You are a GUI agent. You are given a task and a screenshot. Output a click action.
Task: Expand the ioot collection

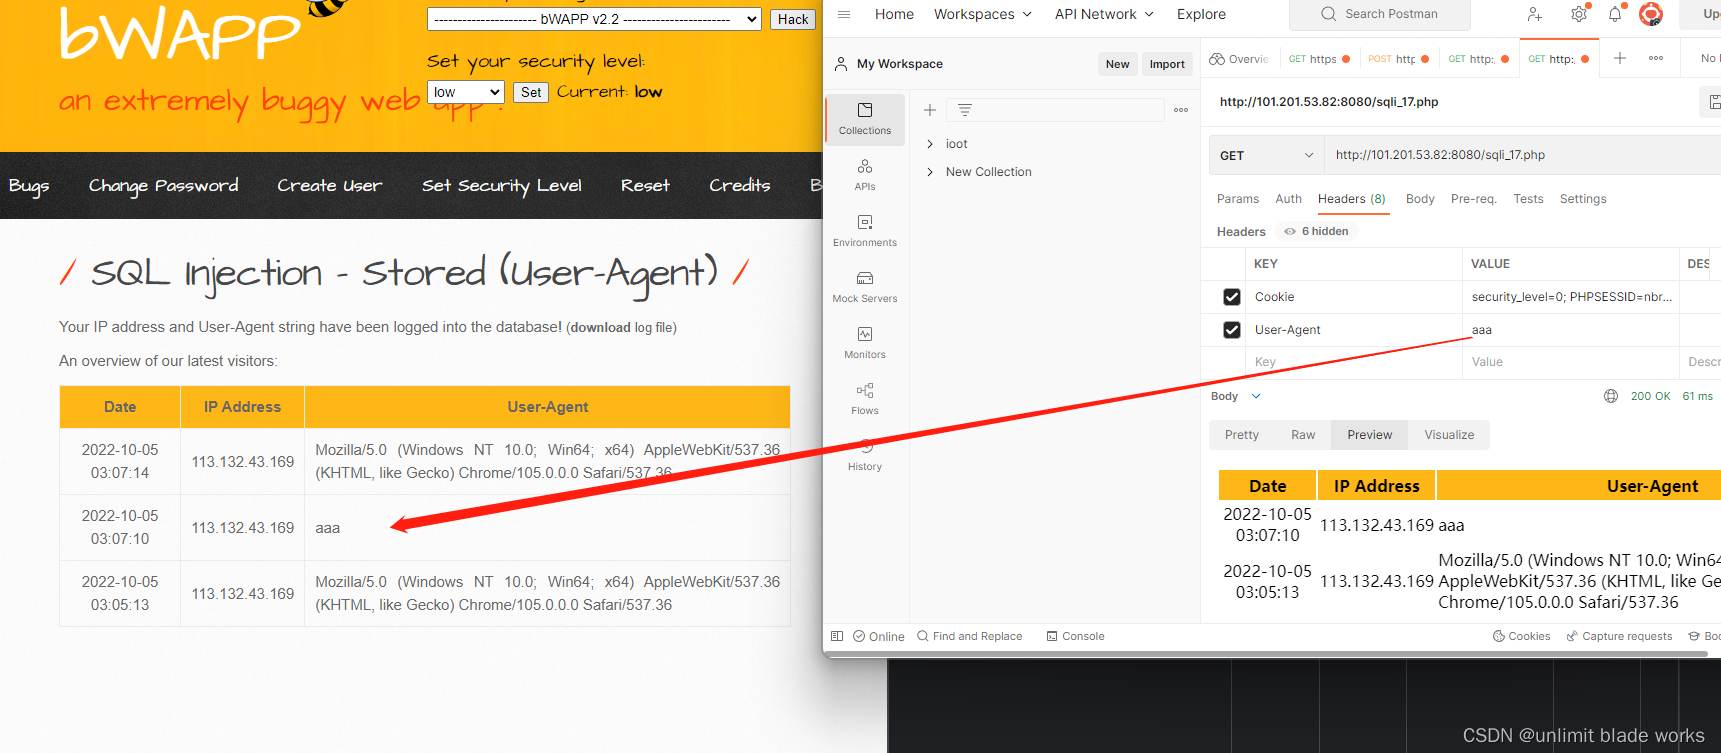click(930, 144)
